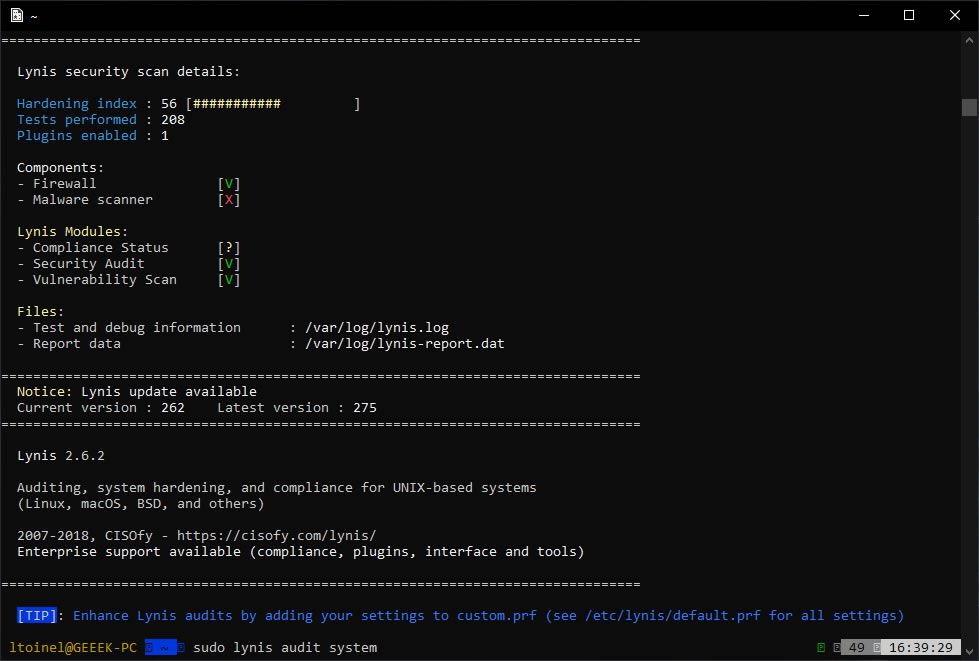Click the Firewall [V] status indicator

pos(229,184)
